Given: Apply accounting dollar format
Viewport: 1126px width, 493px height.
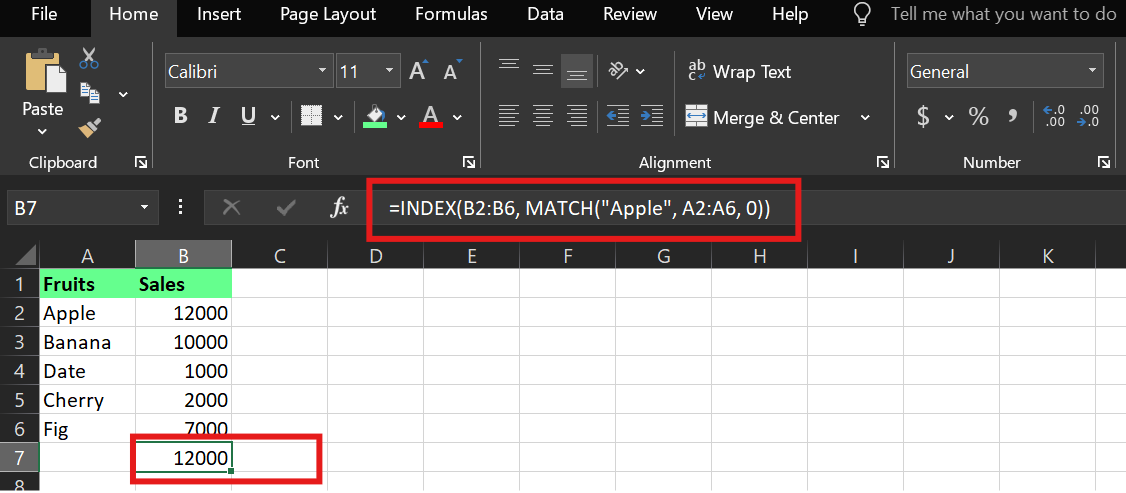Looking at the screenshot, I should click(924, 116).
